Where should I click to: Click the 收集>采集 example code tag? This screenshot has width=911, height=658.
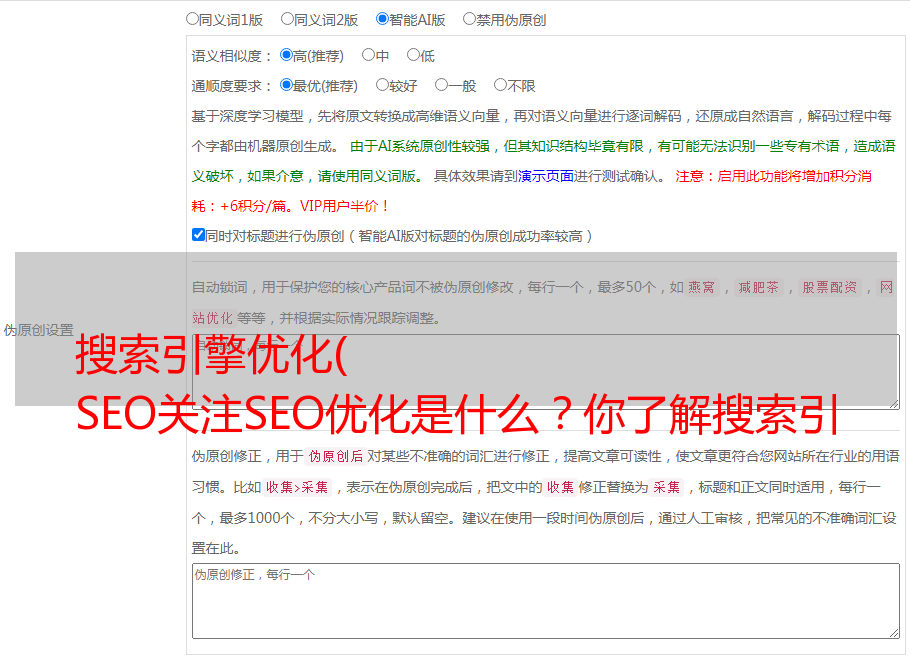pos(297,488)
